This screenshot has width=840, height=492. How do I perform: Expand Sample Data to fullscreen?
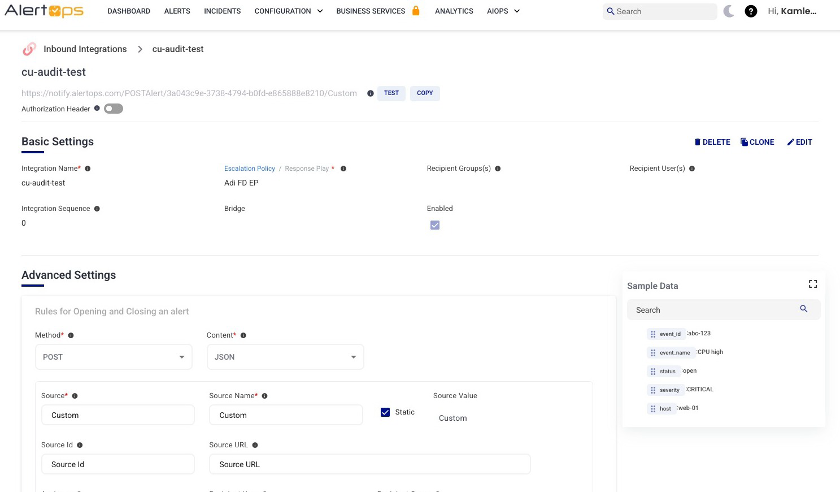point(813,284)
